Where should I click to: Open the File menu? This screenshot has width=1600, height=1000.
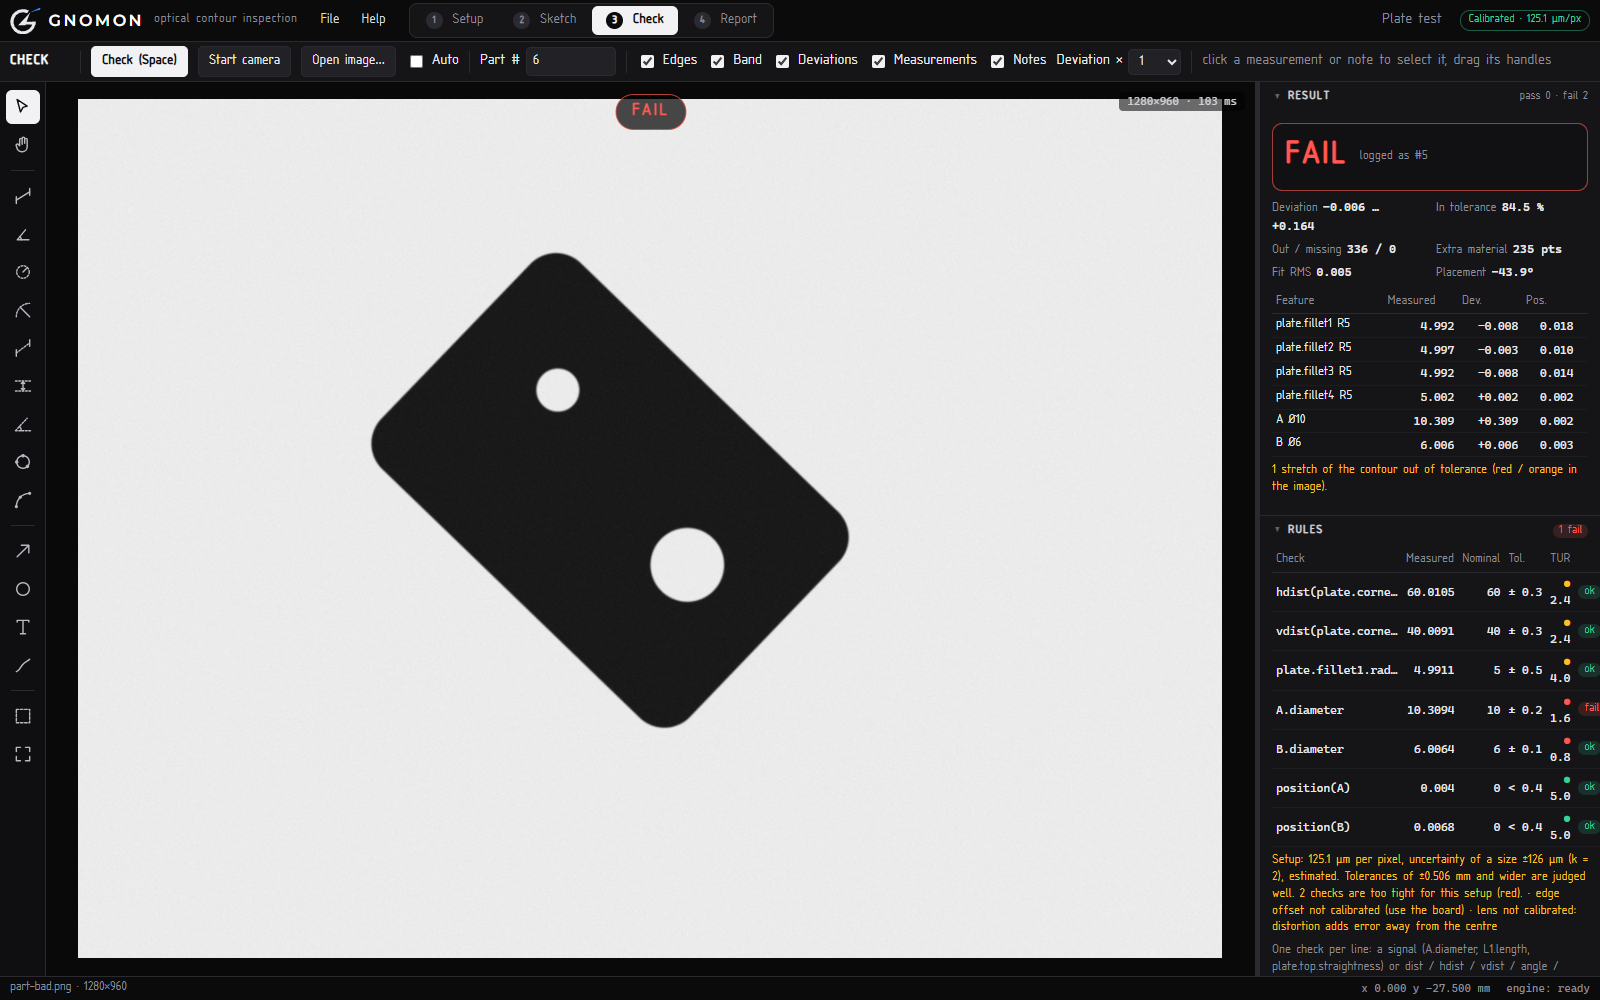pyautogui.click(x=330, y=19)
